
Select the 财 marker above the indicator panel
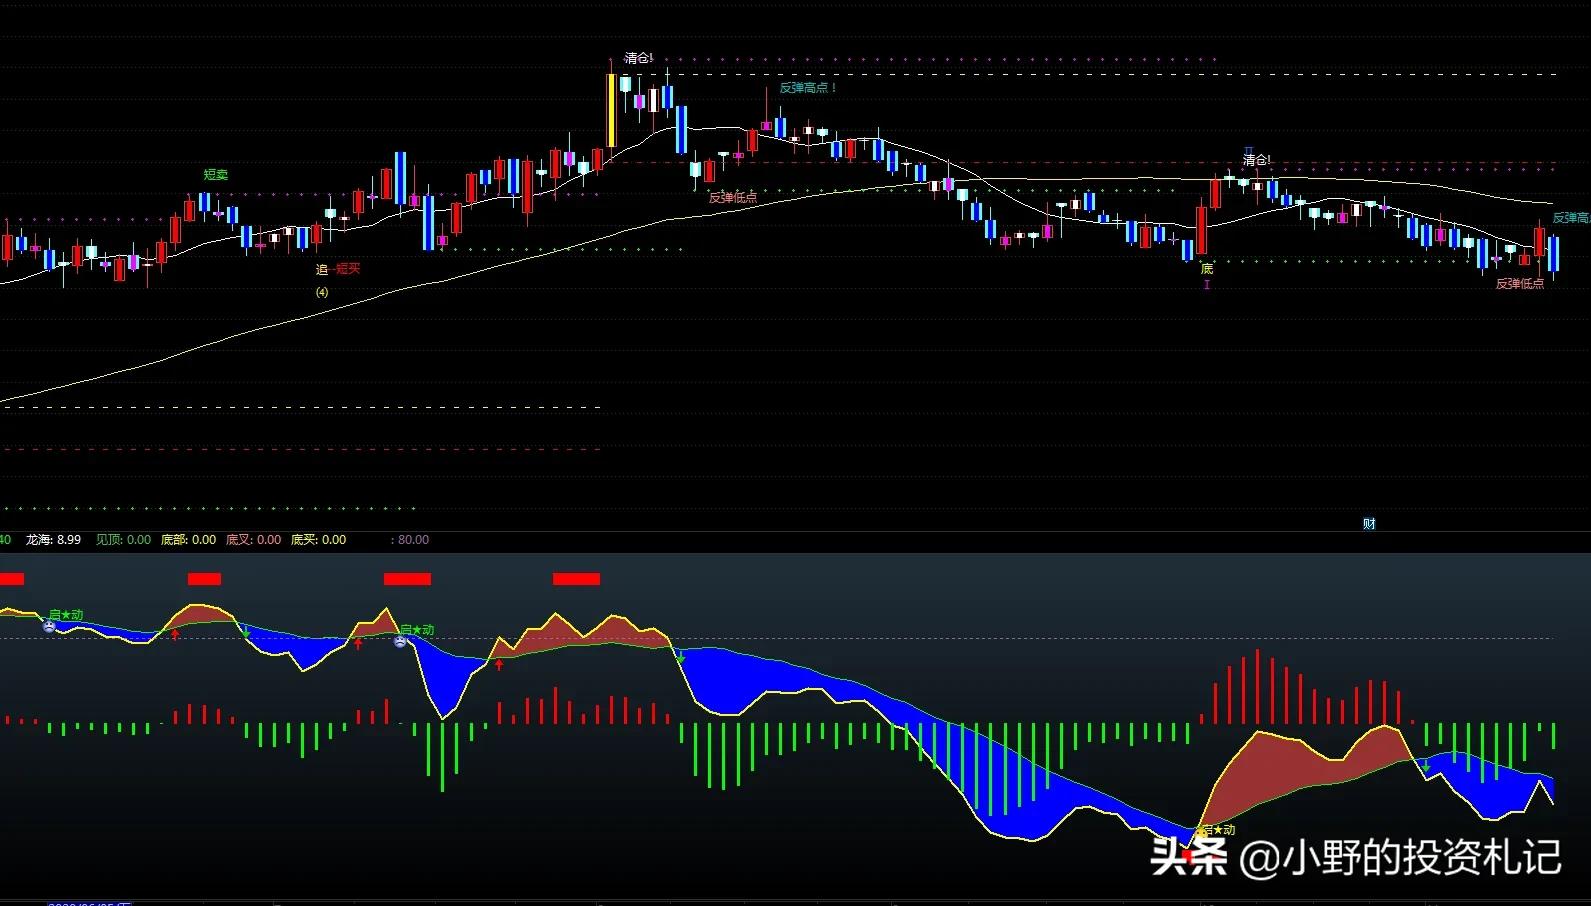pos(1369,524)
